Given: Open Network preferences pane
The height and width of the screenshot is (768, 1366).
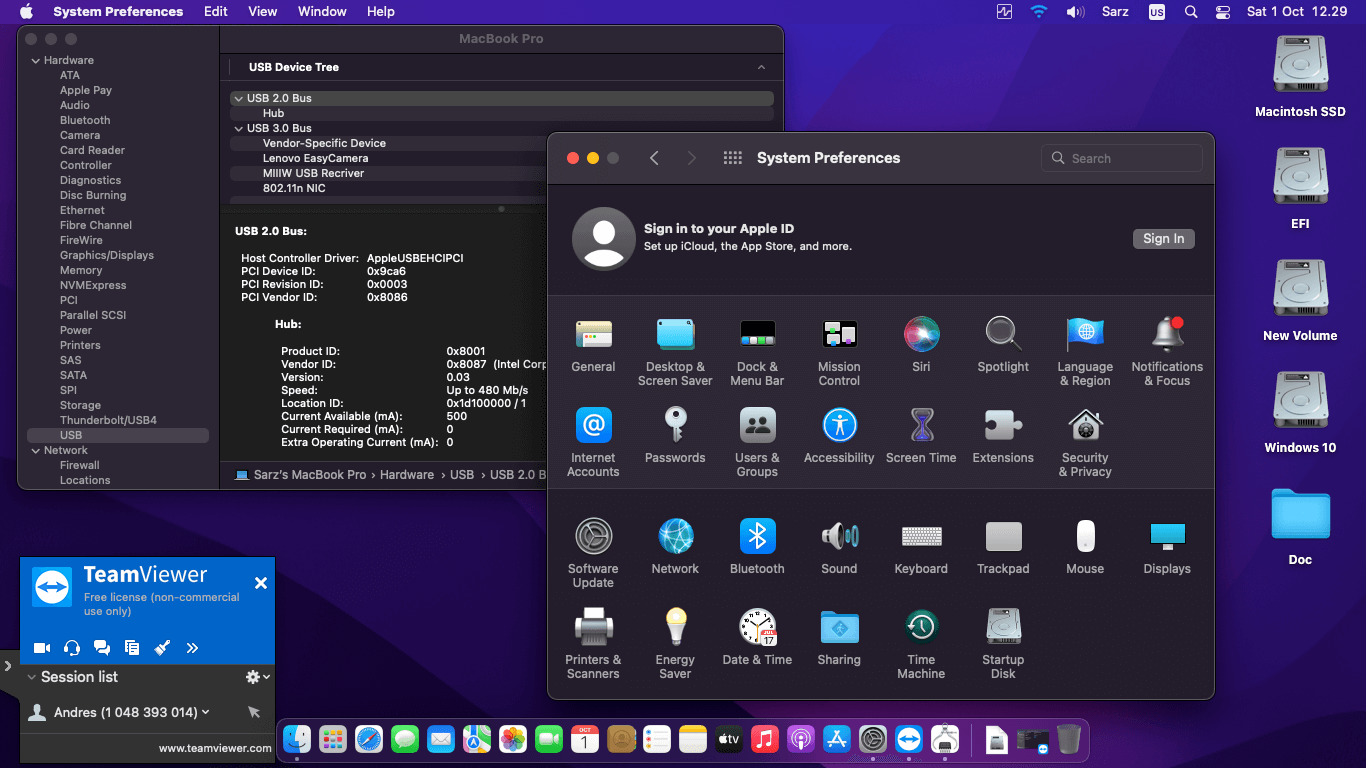Looking at the screenshot, I should [x=675, y=546].
